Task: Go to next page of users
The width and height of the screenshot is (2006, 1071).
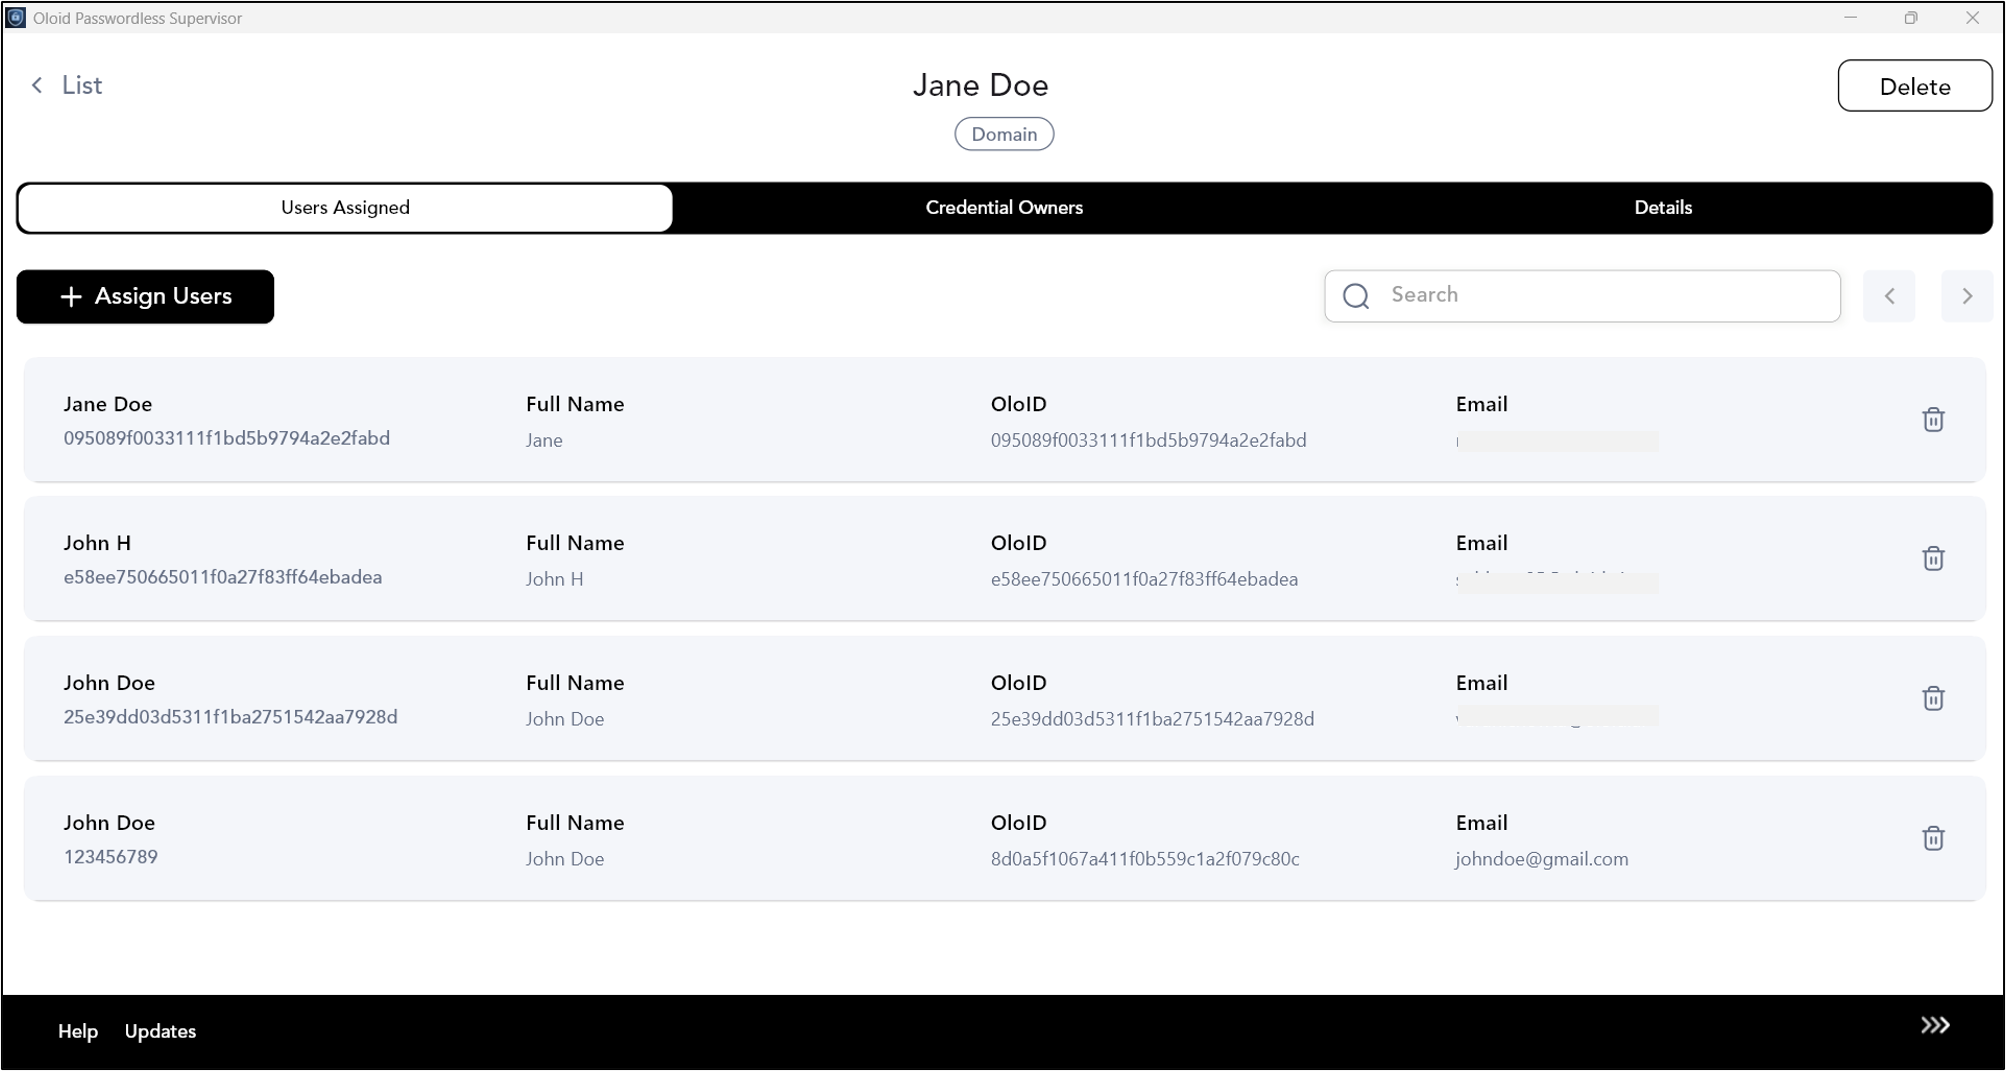Action: (x=1966, y=296)
